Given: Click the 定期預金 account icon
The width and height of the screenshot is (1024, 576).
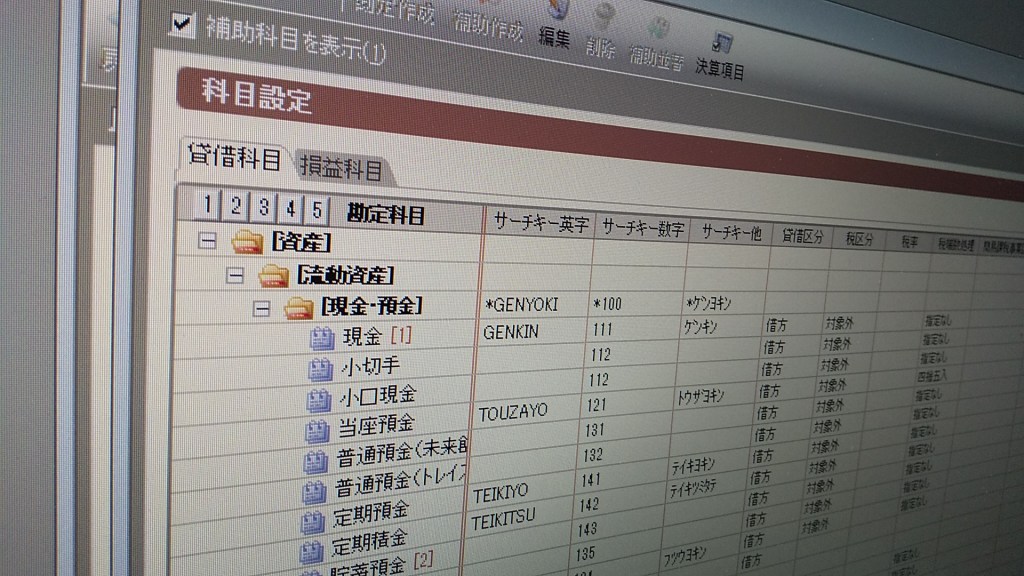Looking at the screenshot, I should click(x=313, y=522).
